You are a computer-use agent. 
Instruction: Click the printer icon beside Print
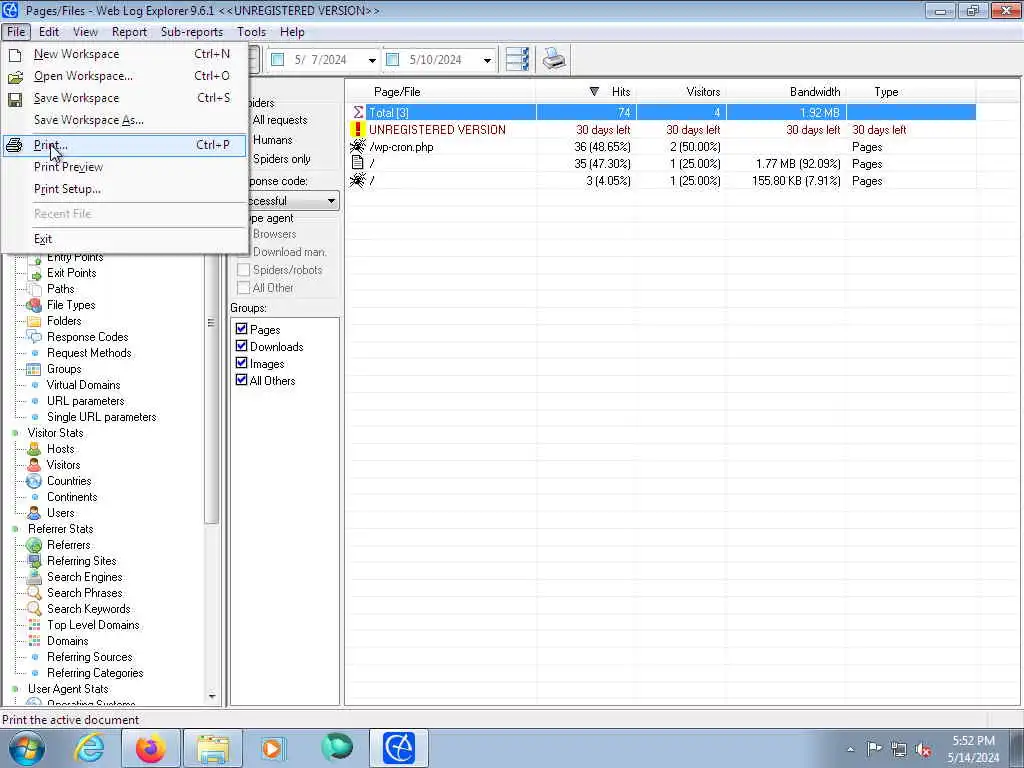pos(14,145)
